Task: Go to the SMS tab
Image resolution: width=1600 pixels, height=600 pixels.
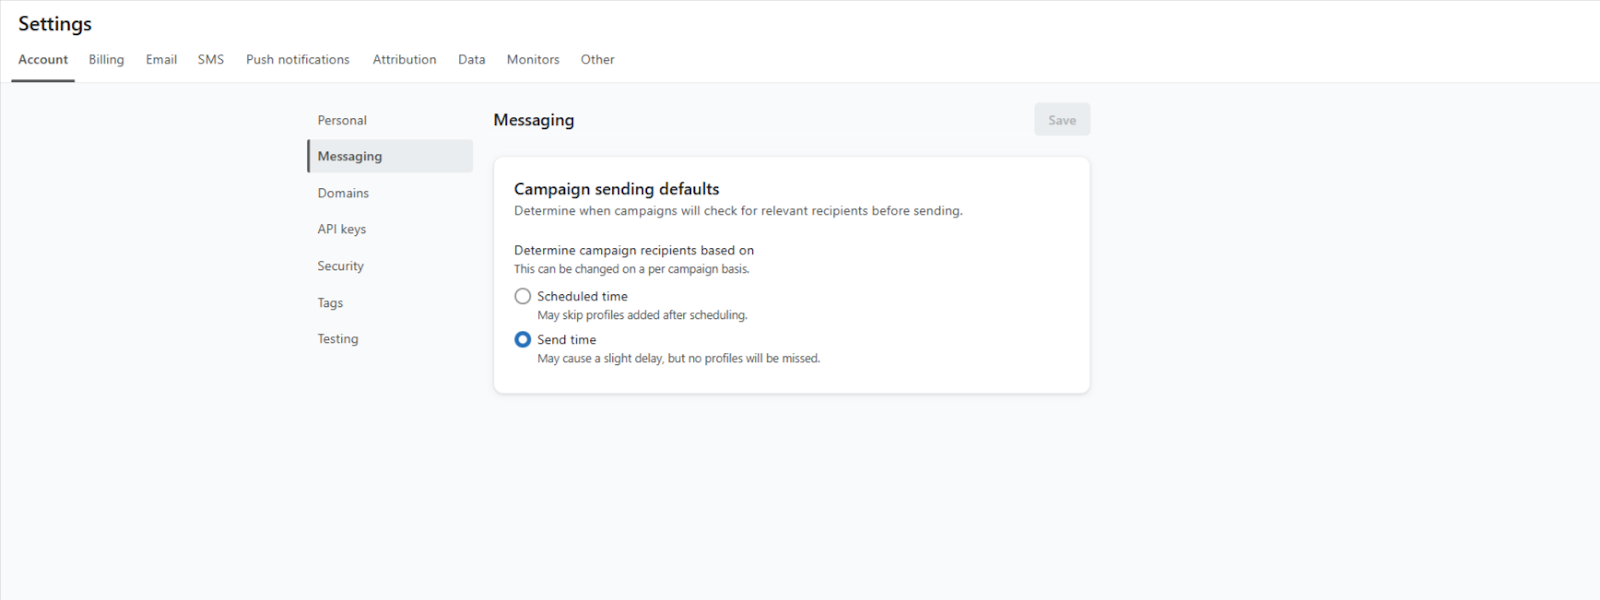Action: 211,60
